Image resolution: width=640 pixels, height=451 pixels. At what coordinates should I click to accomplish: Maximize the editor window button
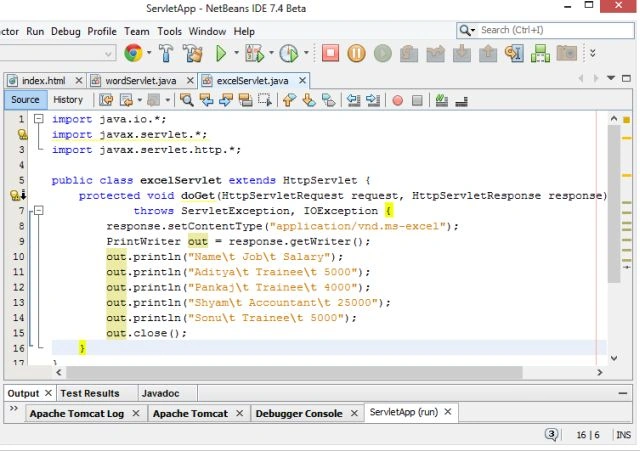[x=626, y=78]
